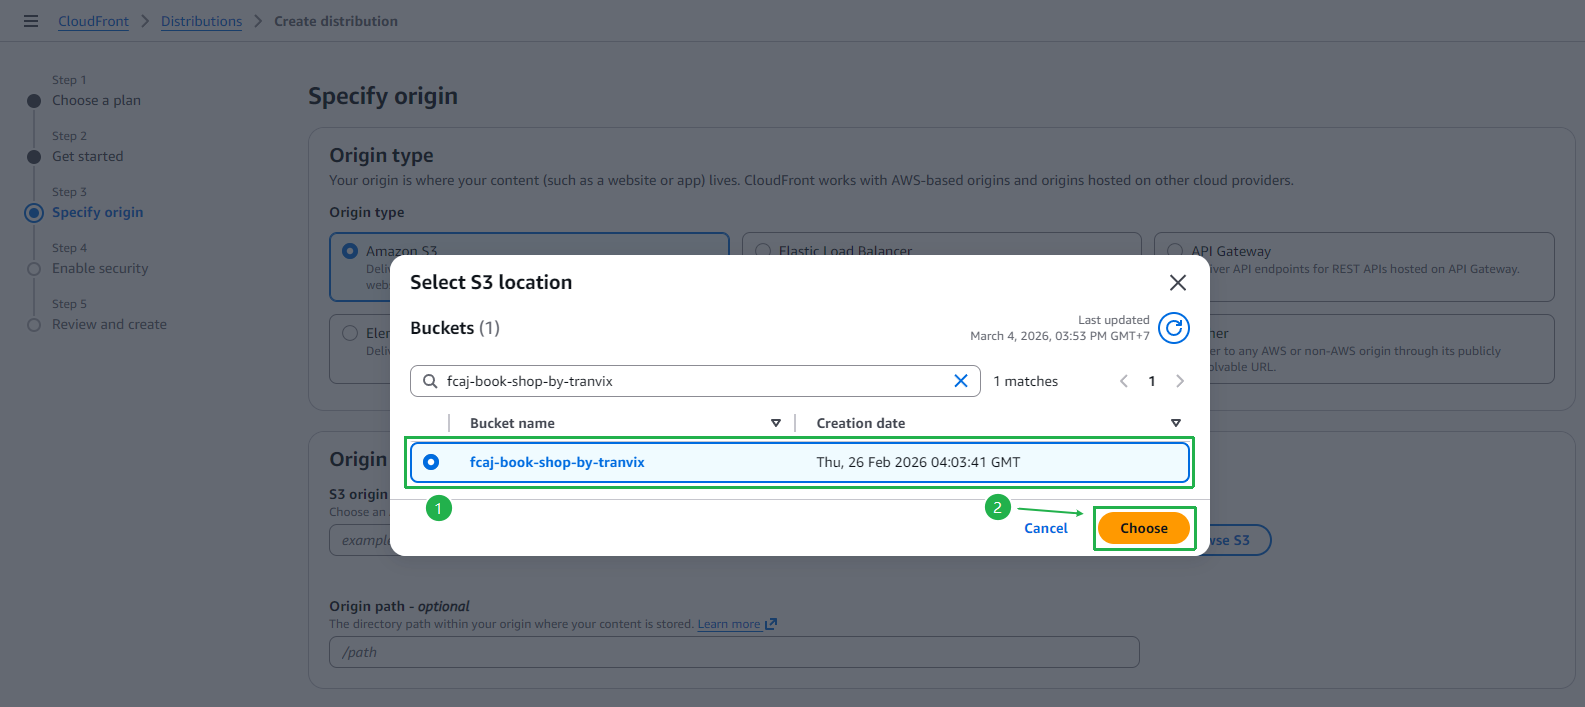Focus the bucket search input field
This screenshot has width=1585, height=707.
(x=695, y=381)
